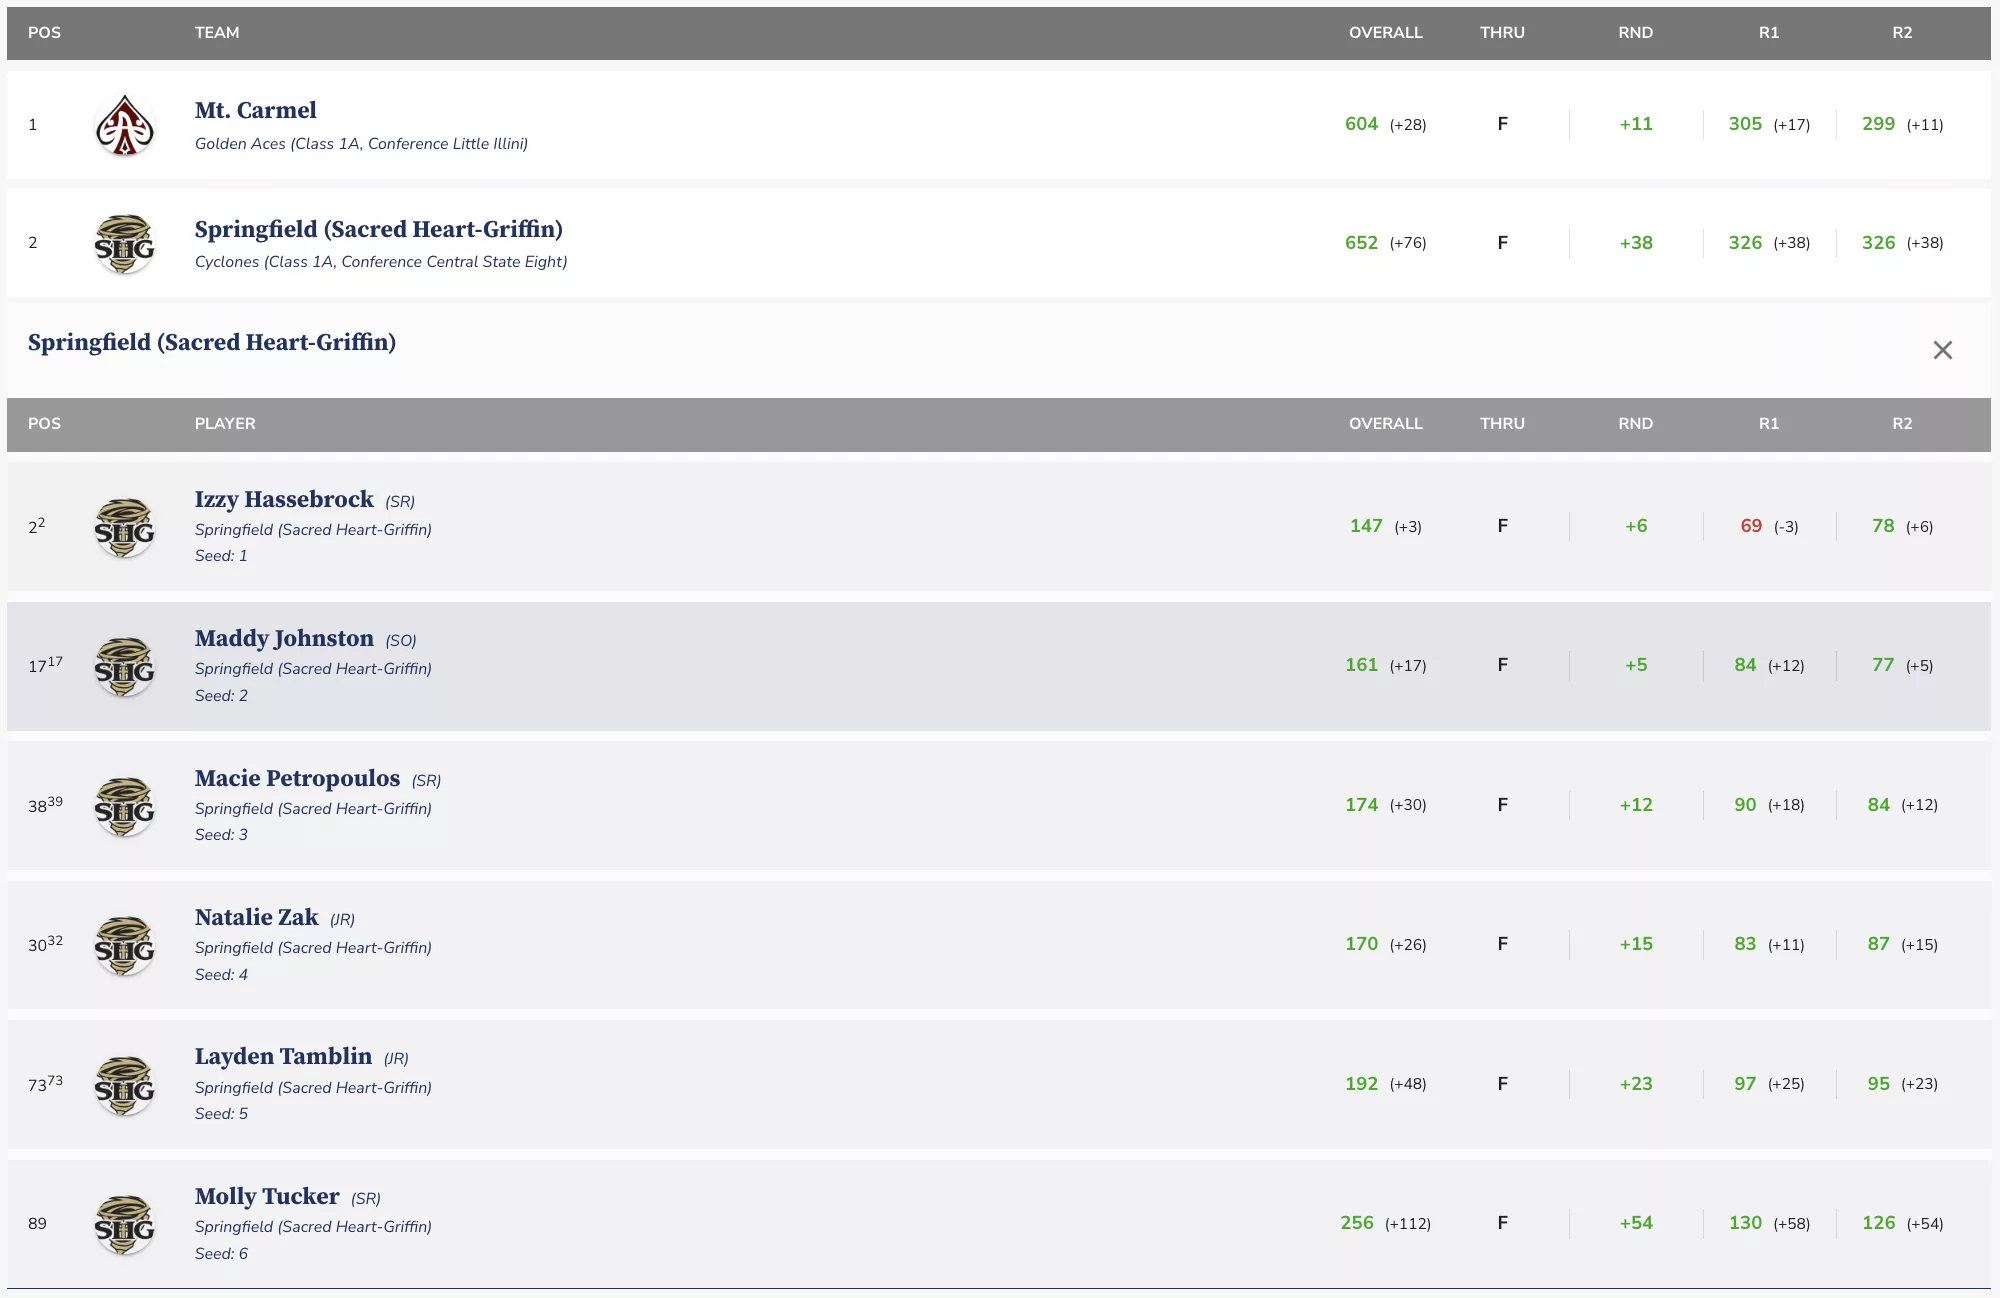Viewport: 2000px width, 1298px height.
Task: Click Izzy Hassebrock's red R1 score 69
Action: (x=1751, y=526)
